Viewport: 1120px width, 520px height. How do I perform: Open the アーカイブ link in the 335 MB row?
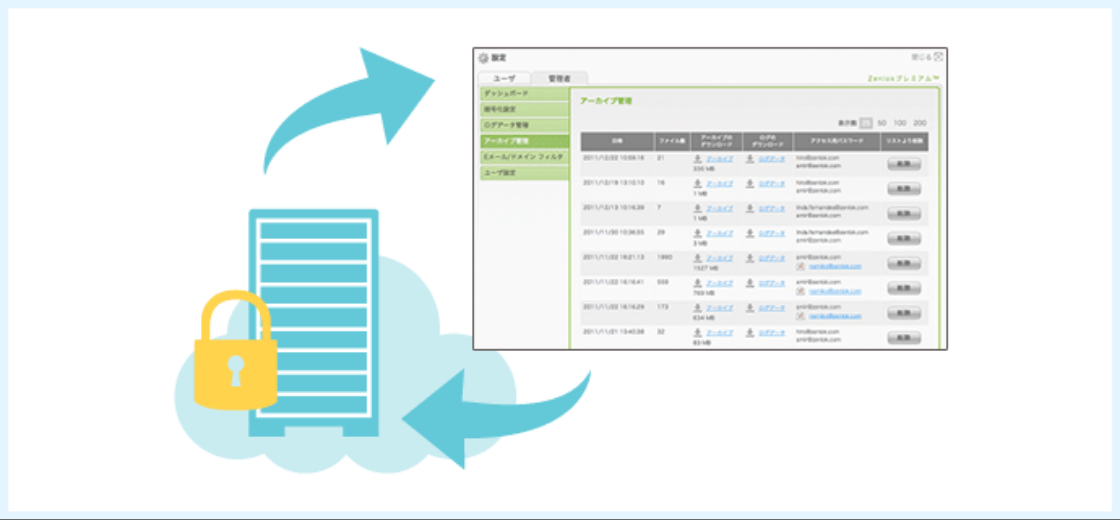(719, 159)
